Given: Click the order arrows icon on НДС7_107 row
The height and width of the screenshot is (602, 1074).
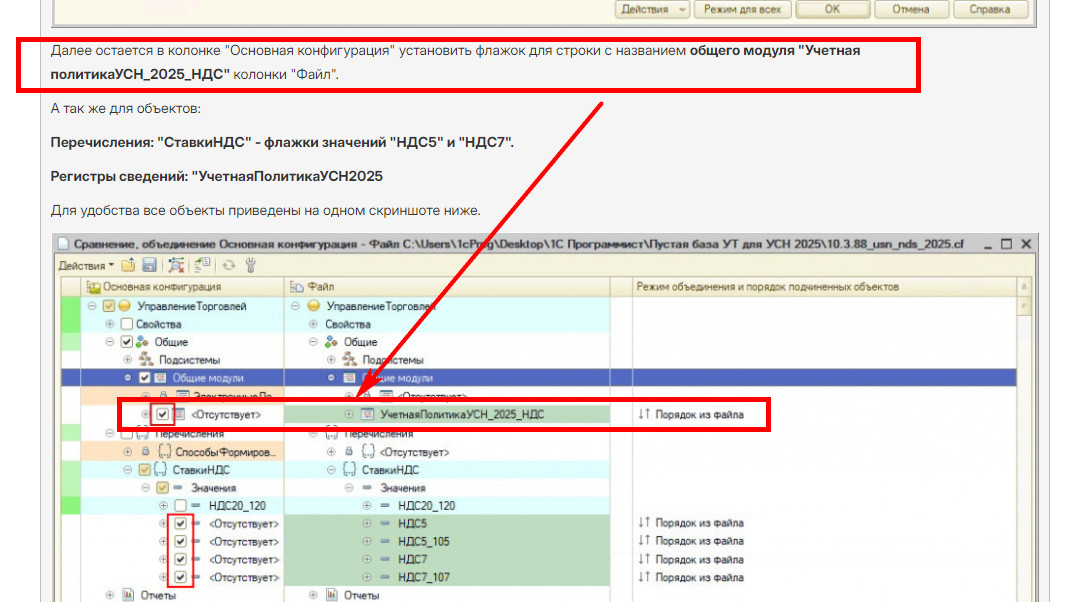Looking at the screenshot, I should click(x=644, y=577).
